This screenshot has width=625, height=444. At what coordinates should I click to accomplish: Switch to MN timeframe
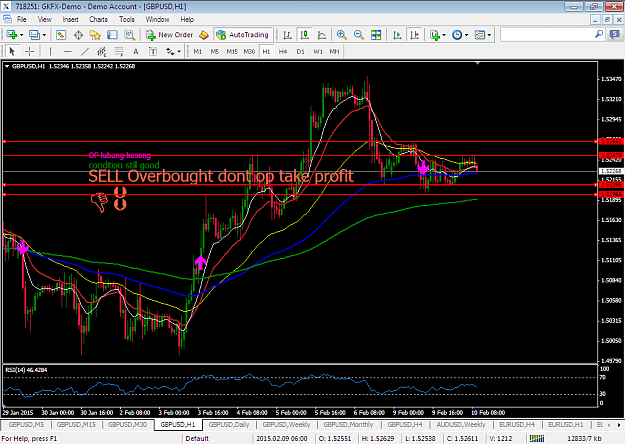coord(334,51)
